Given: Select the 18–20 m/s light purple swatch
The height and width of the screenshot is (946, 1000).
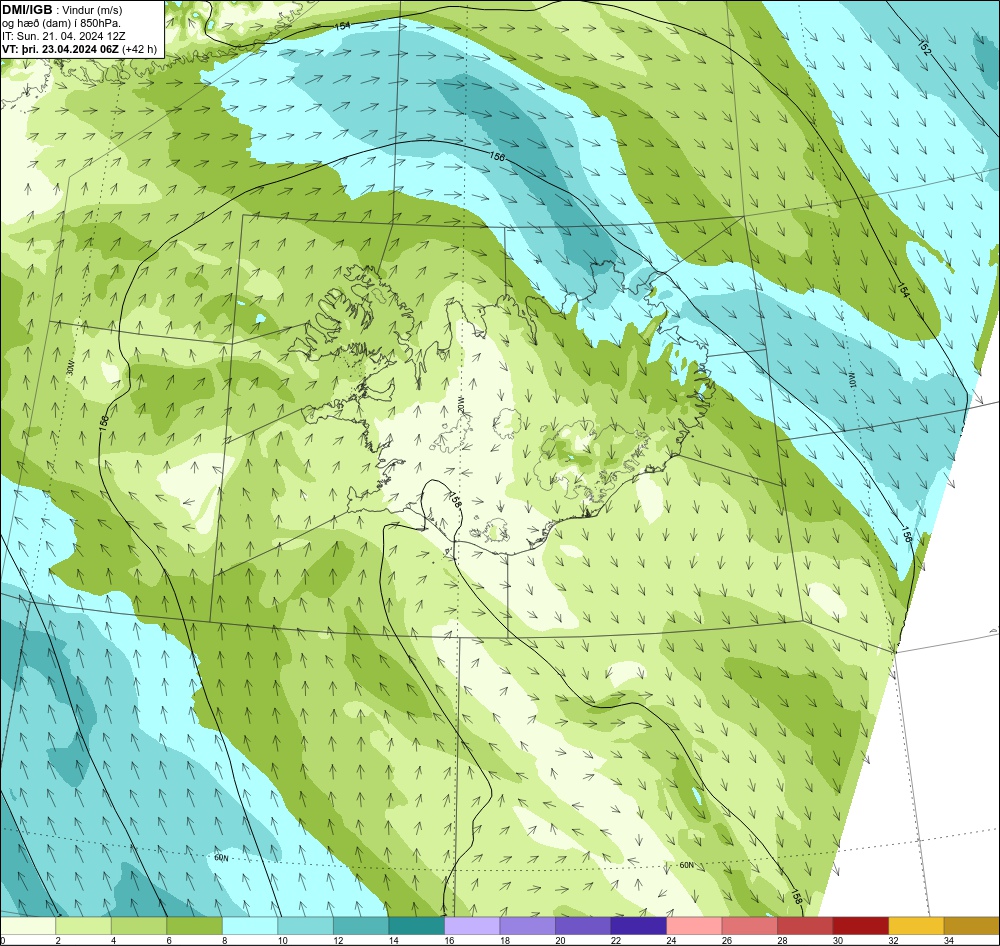Looking at the screenshot, I should click(x=527, y=926).
